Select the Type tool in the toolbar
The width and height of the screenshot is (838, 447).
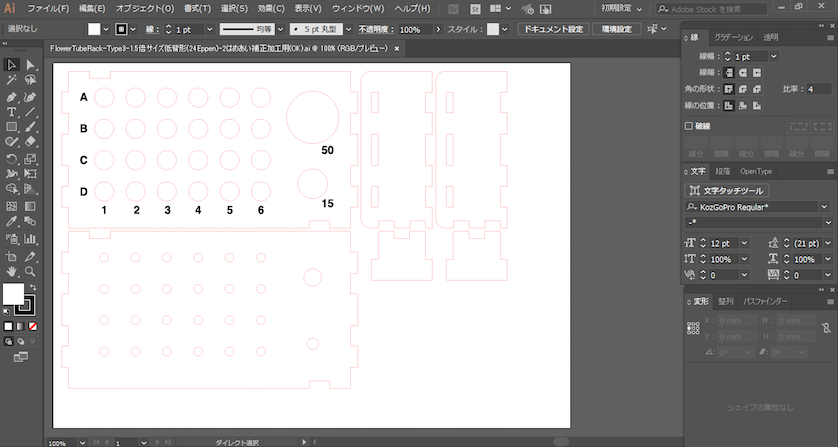pyautogui.click(x=11, y=112)
